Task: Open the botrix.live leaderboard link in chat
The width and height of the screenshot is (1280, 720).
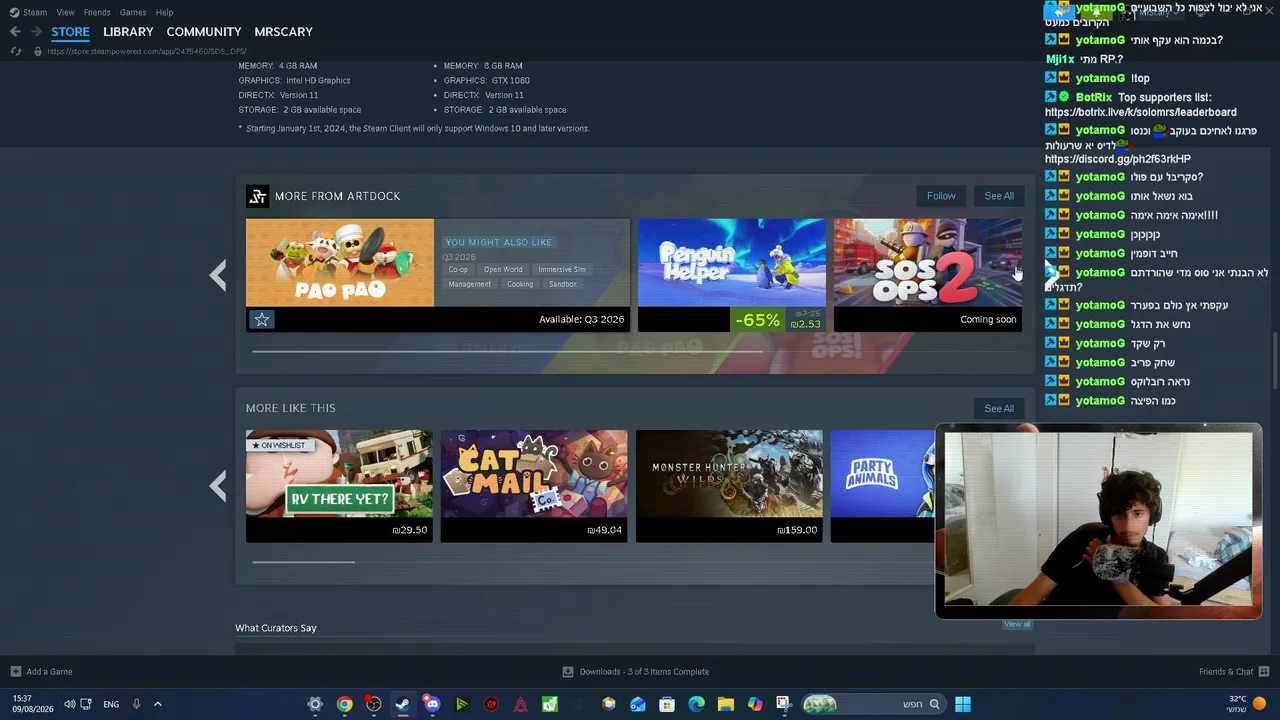Action: point(1141,112)
